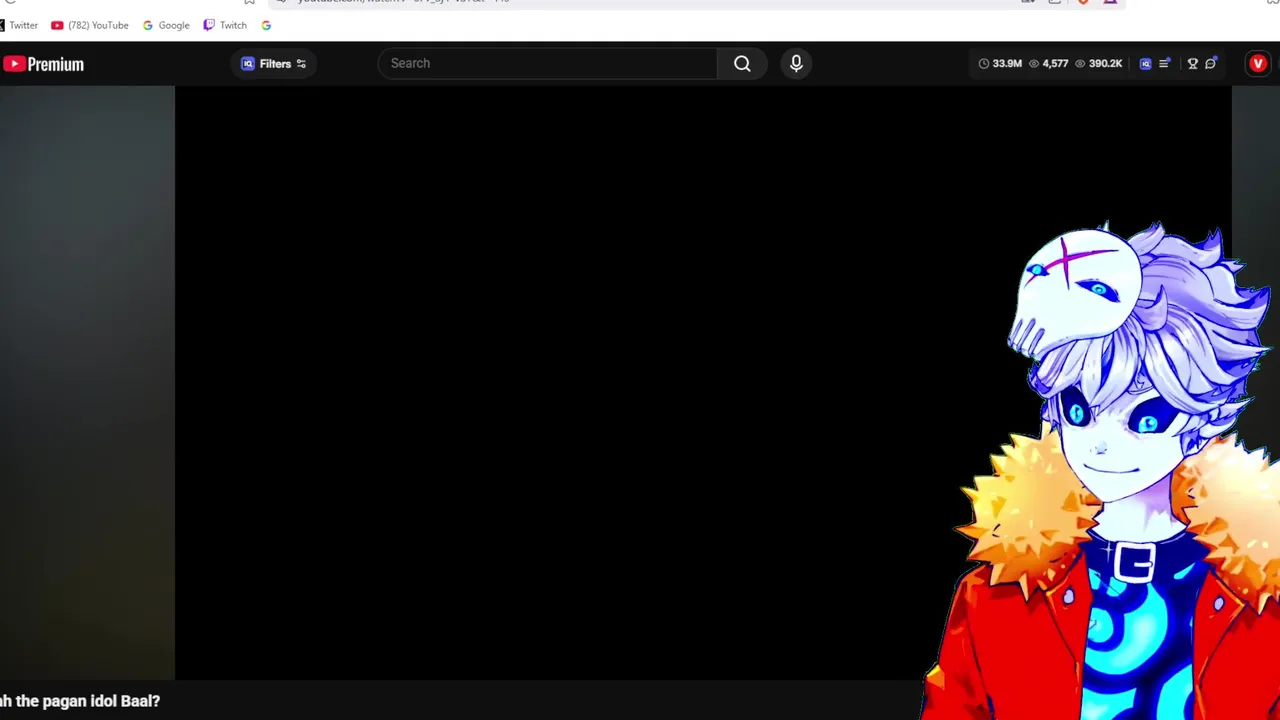Click the 33.9M clock statistic
The width and height of the screenshot is (1280, 720).
pos(1000,64)
